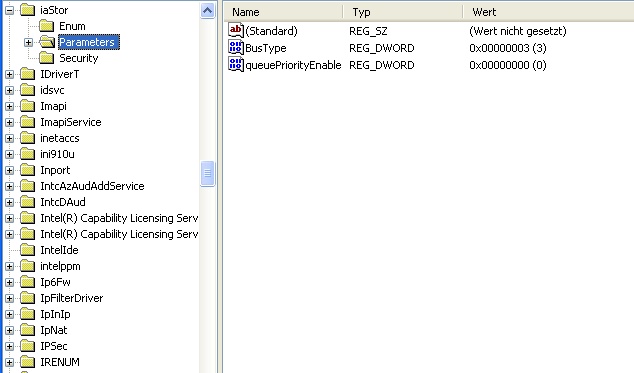
Task: Click the (Wert nicht gesetzt) data cell
Action: point(518,31)
